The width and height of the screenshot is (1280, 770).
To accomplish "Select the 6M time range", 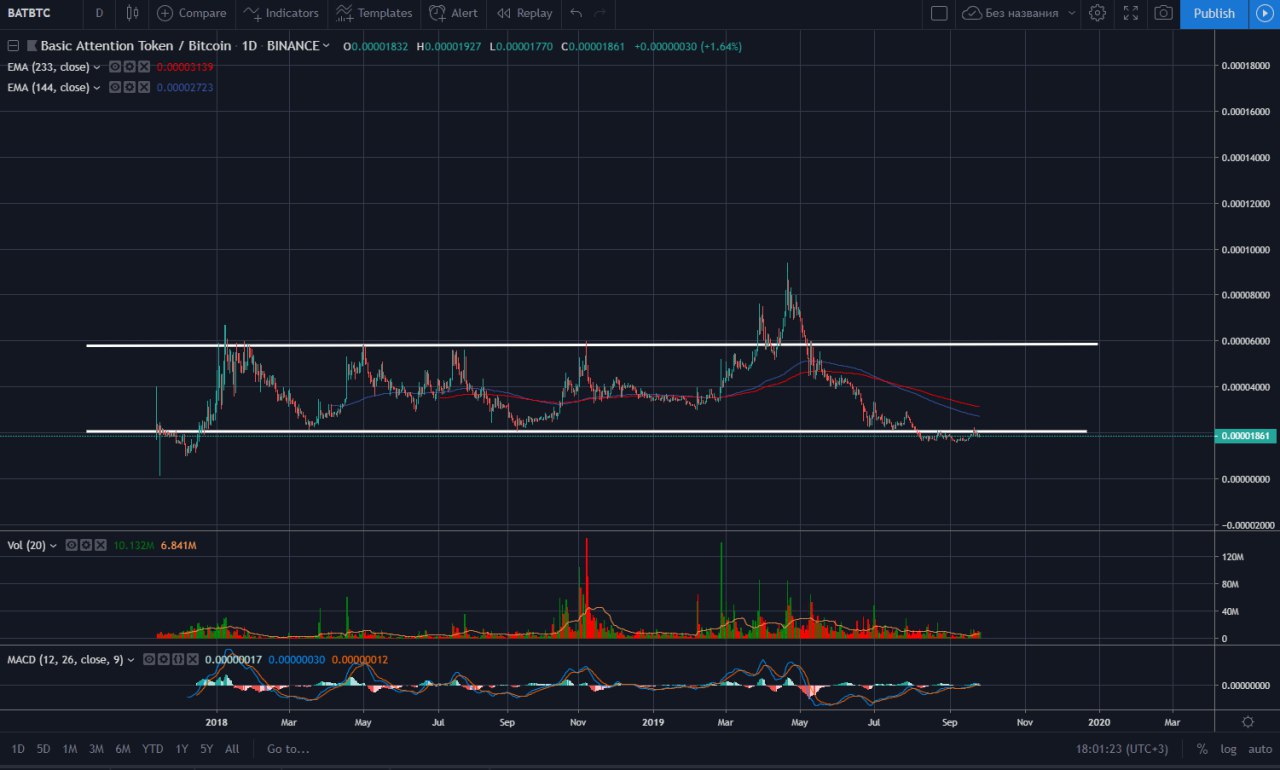I will pos(123,749).
